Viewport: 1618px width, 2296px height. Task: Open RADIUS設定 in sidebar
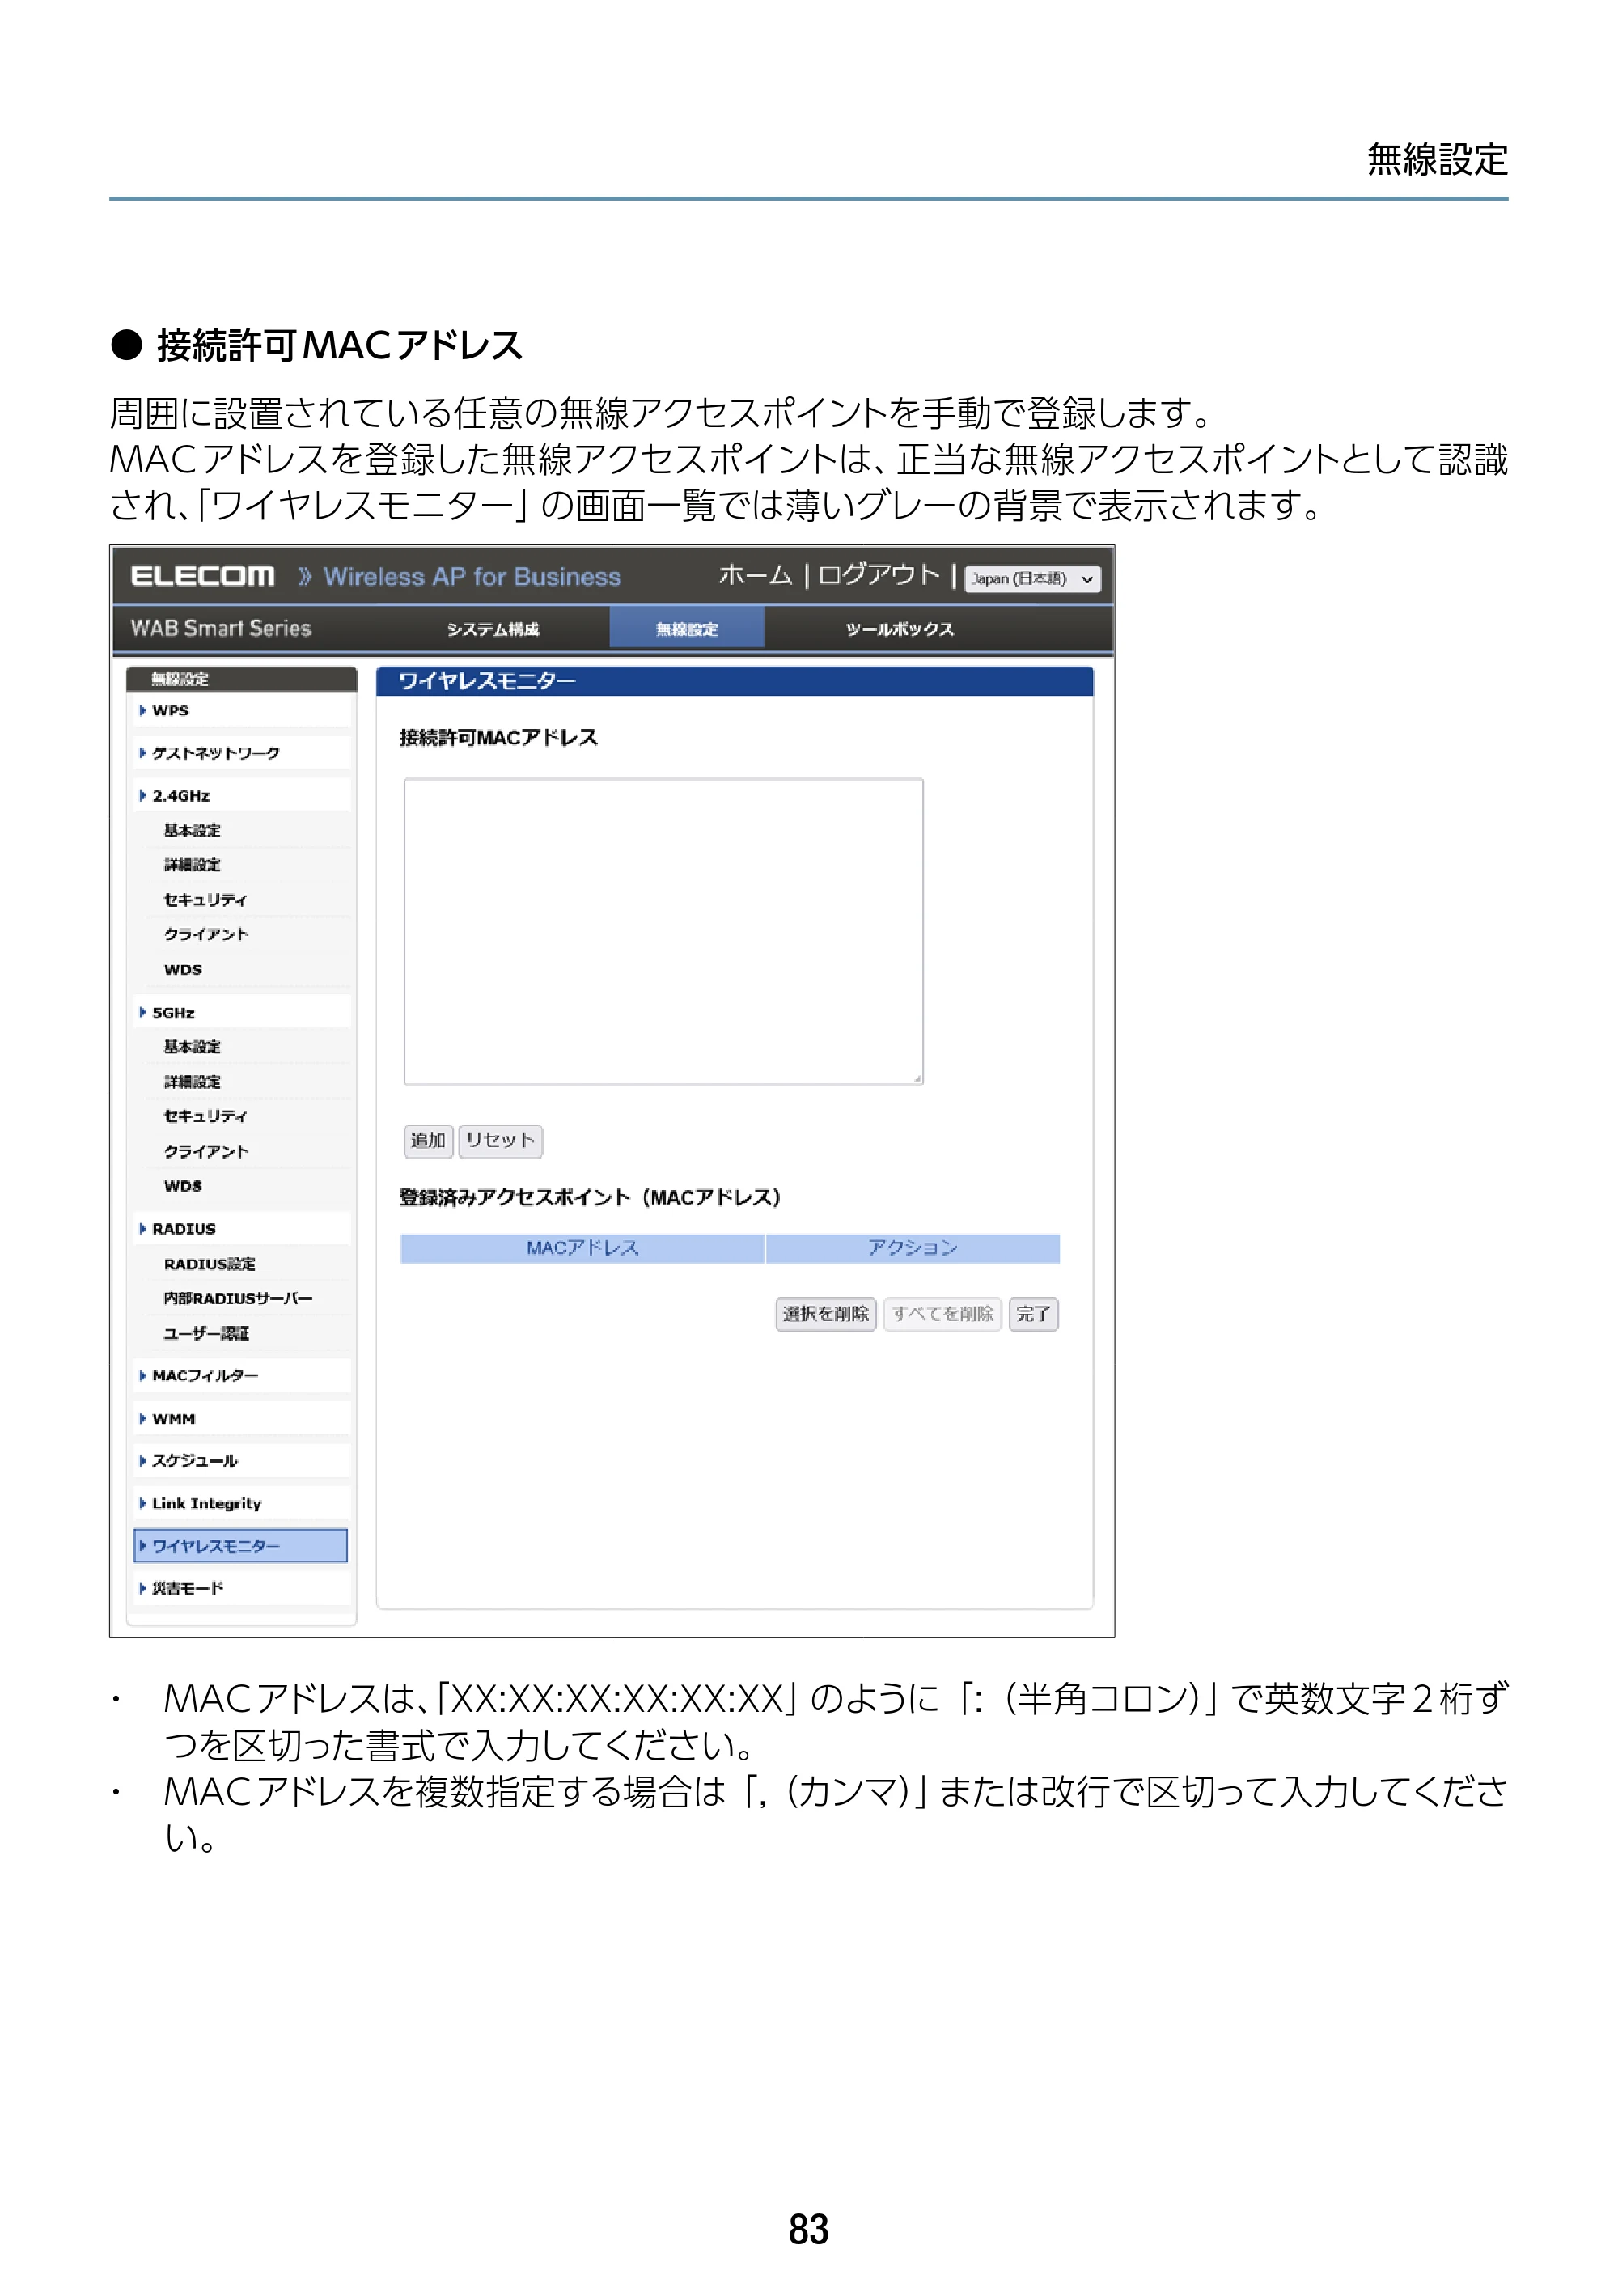tap(209, 1263)
